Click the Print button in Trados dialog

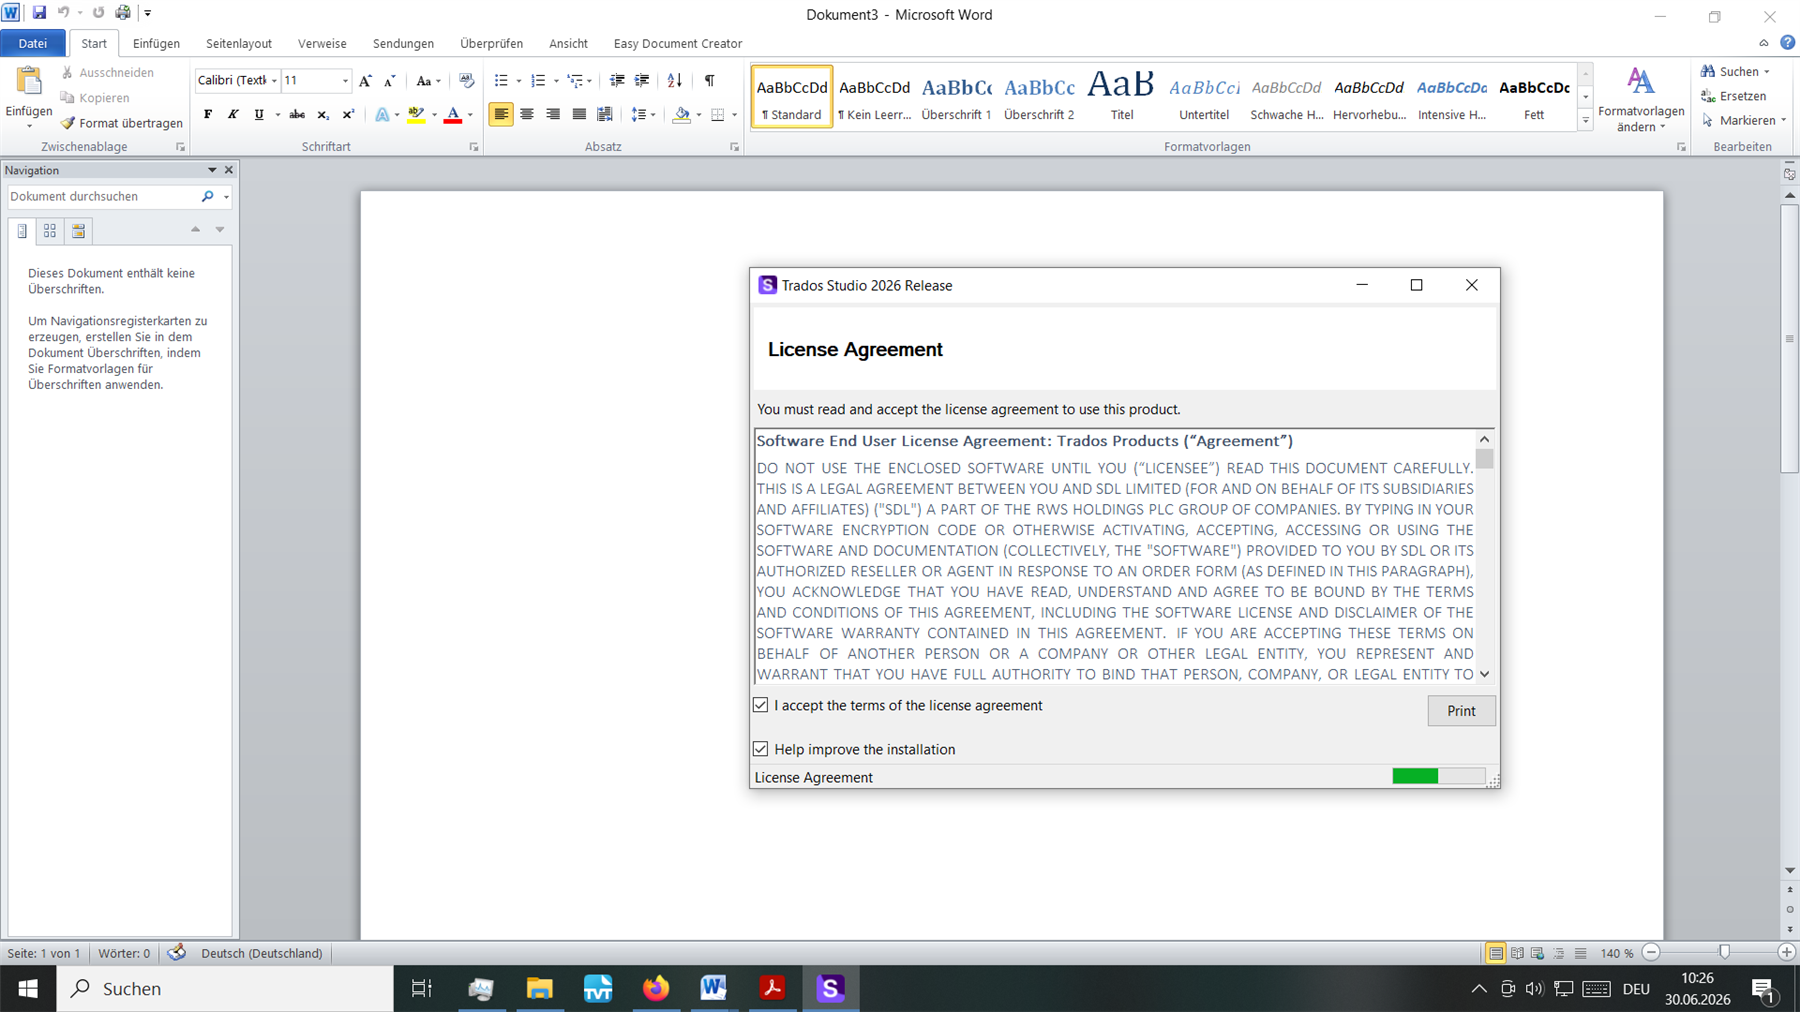click(1461, 710)
